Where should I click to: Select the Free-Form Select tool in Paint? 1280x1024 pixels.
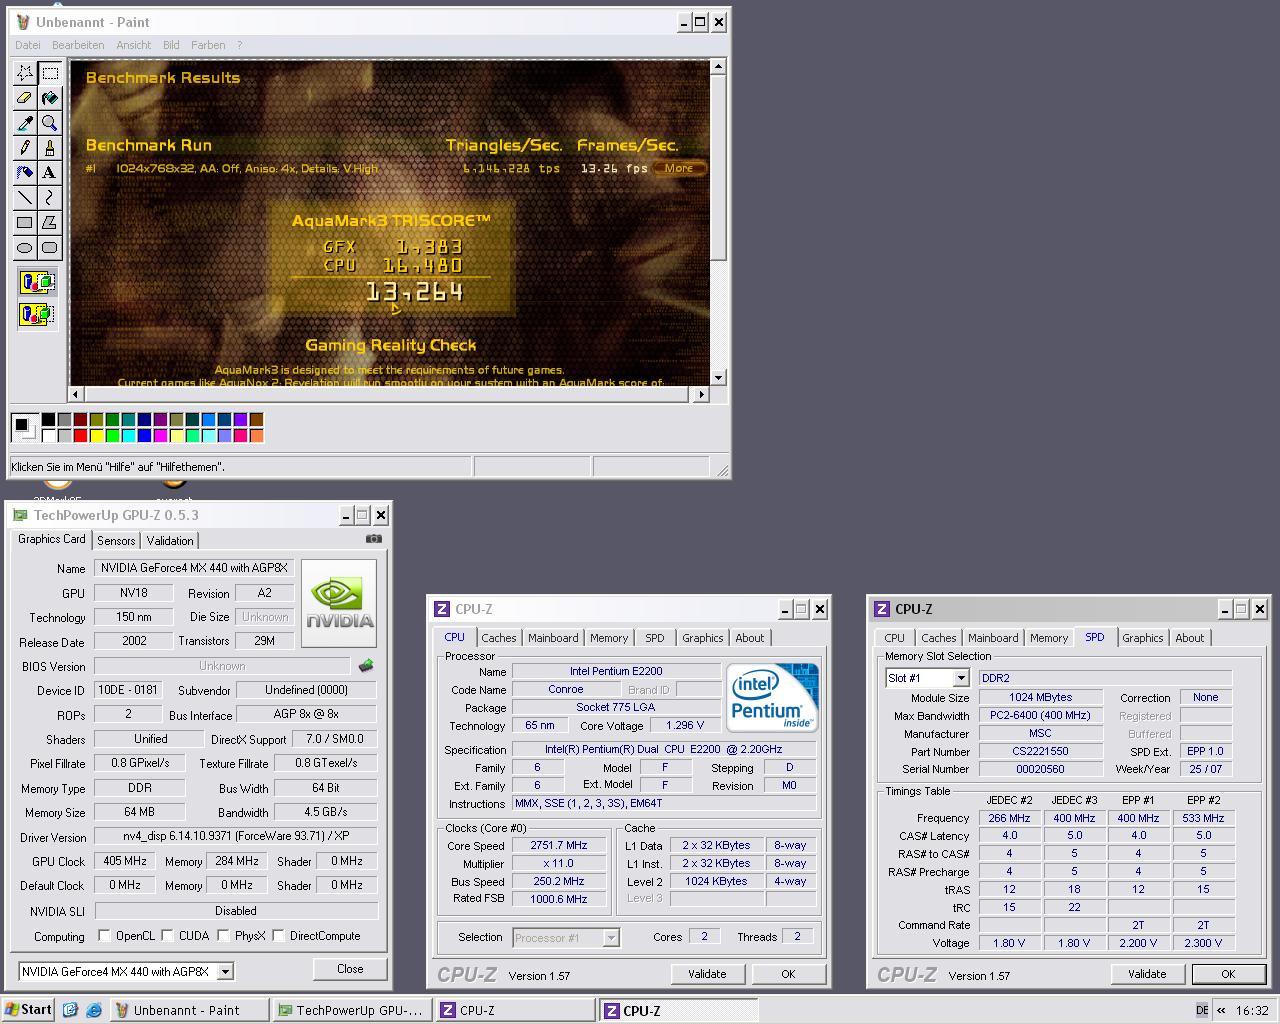tap(25, 73)
